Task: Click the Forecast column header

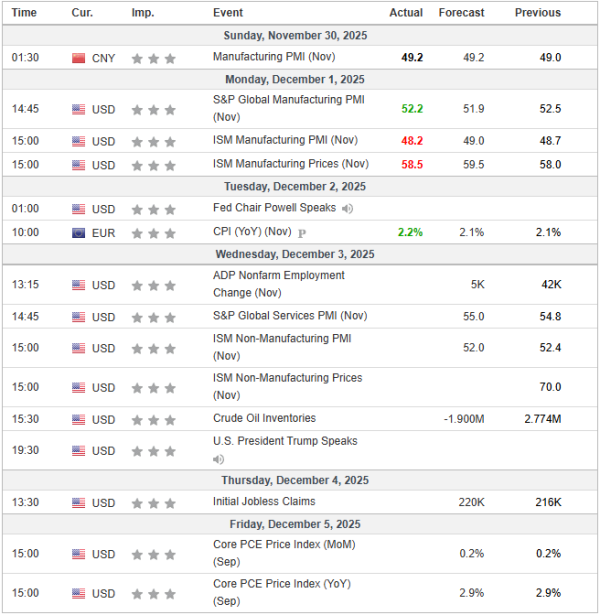Action: [x=461, y=13]
